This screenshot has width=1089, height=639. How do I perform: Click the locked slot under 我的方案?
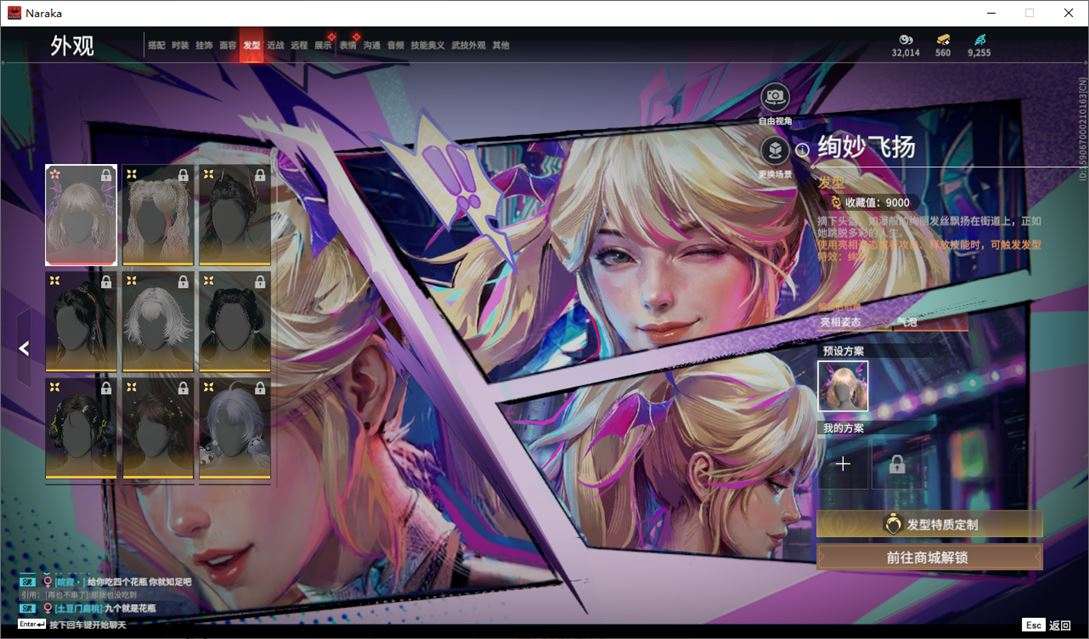click(x=897, y=464)
